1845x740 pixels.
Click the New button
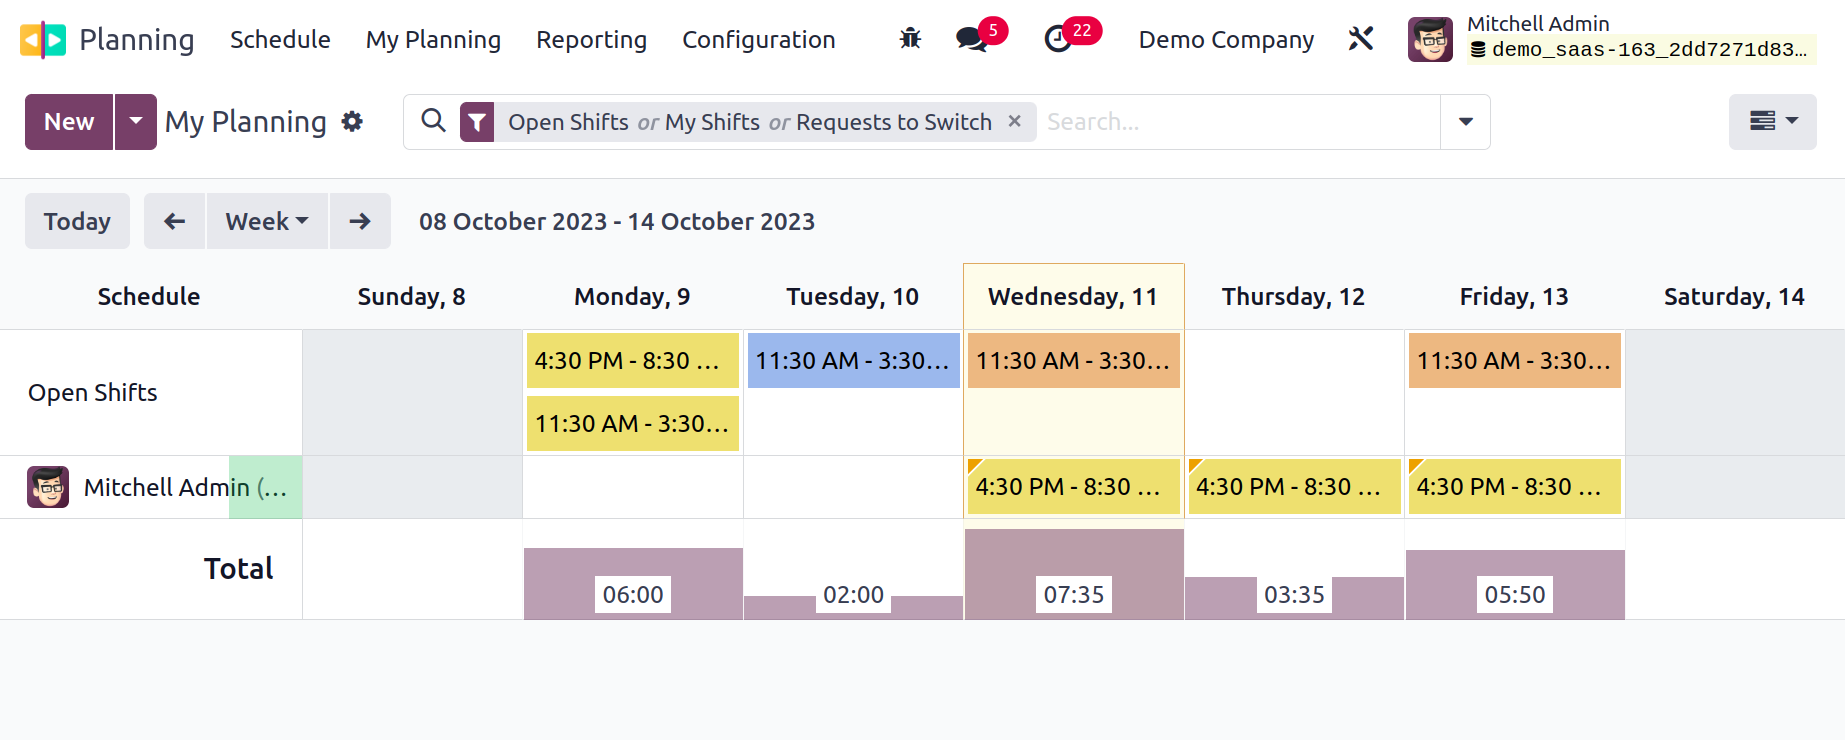pyautogui.click(x=69, y=122)
